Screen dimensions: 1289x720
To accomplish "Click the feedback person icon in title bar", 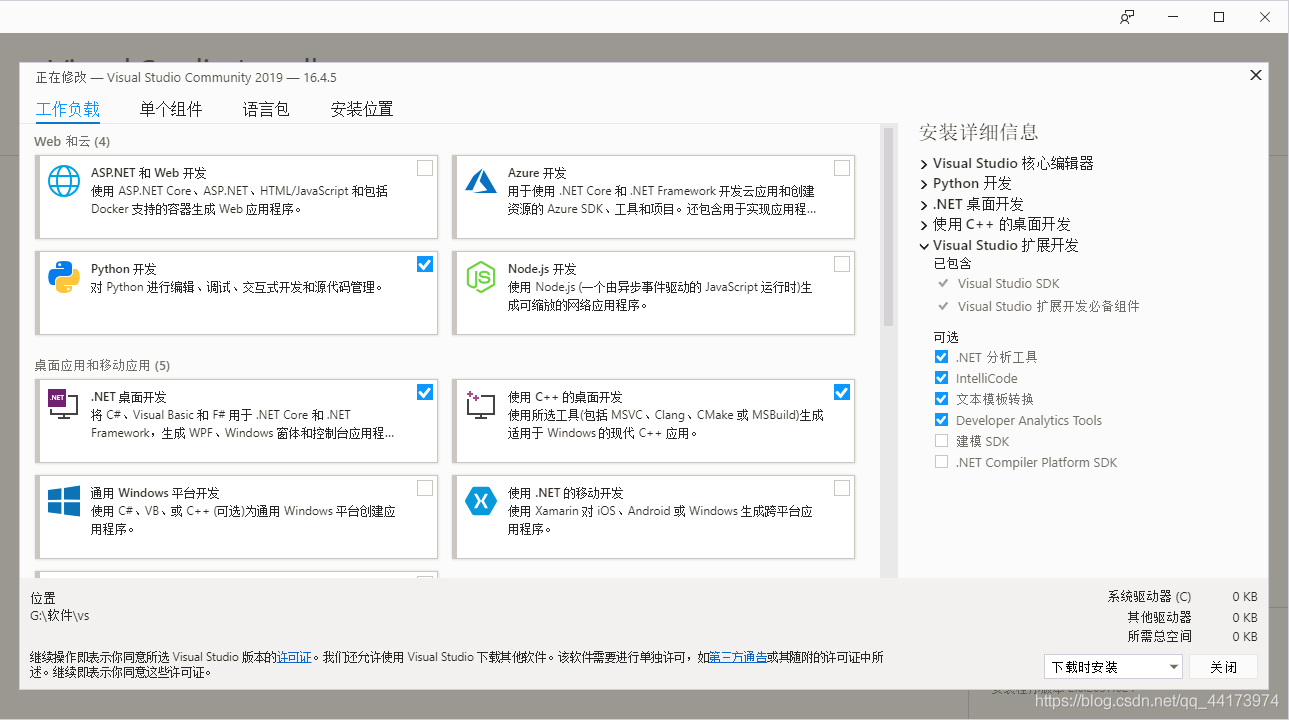I will click(1127, 16).
